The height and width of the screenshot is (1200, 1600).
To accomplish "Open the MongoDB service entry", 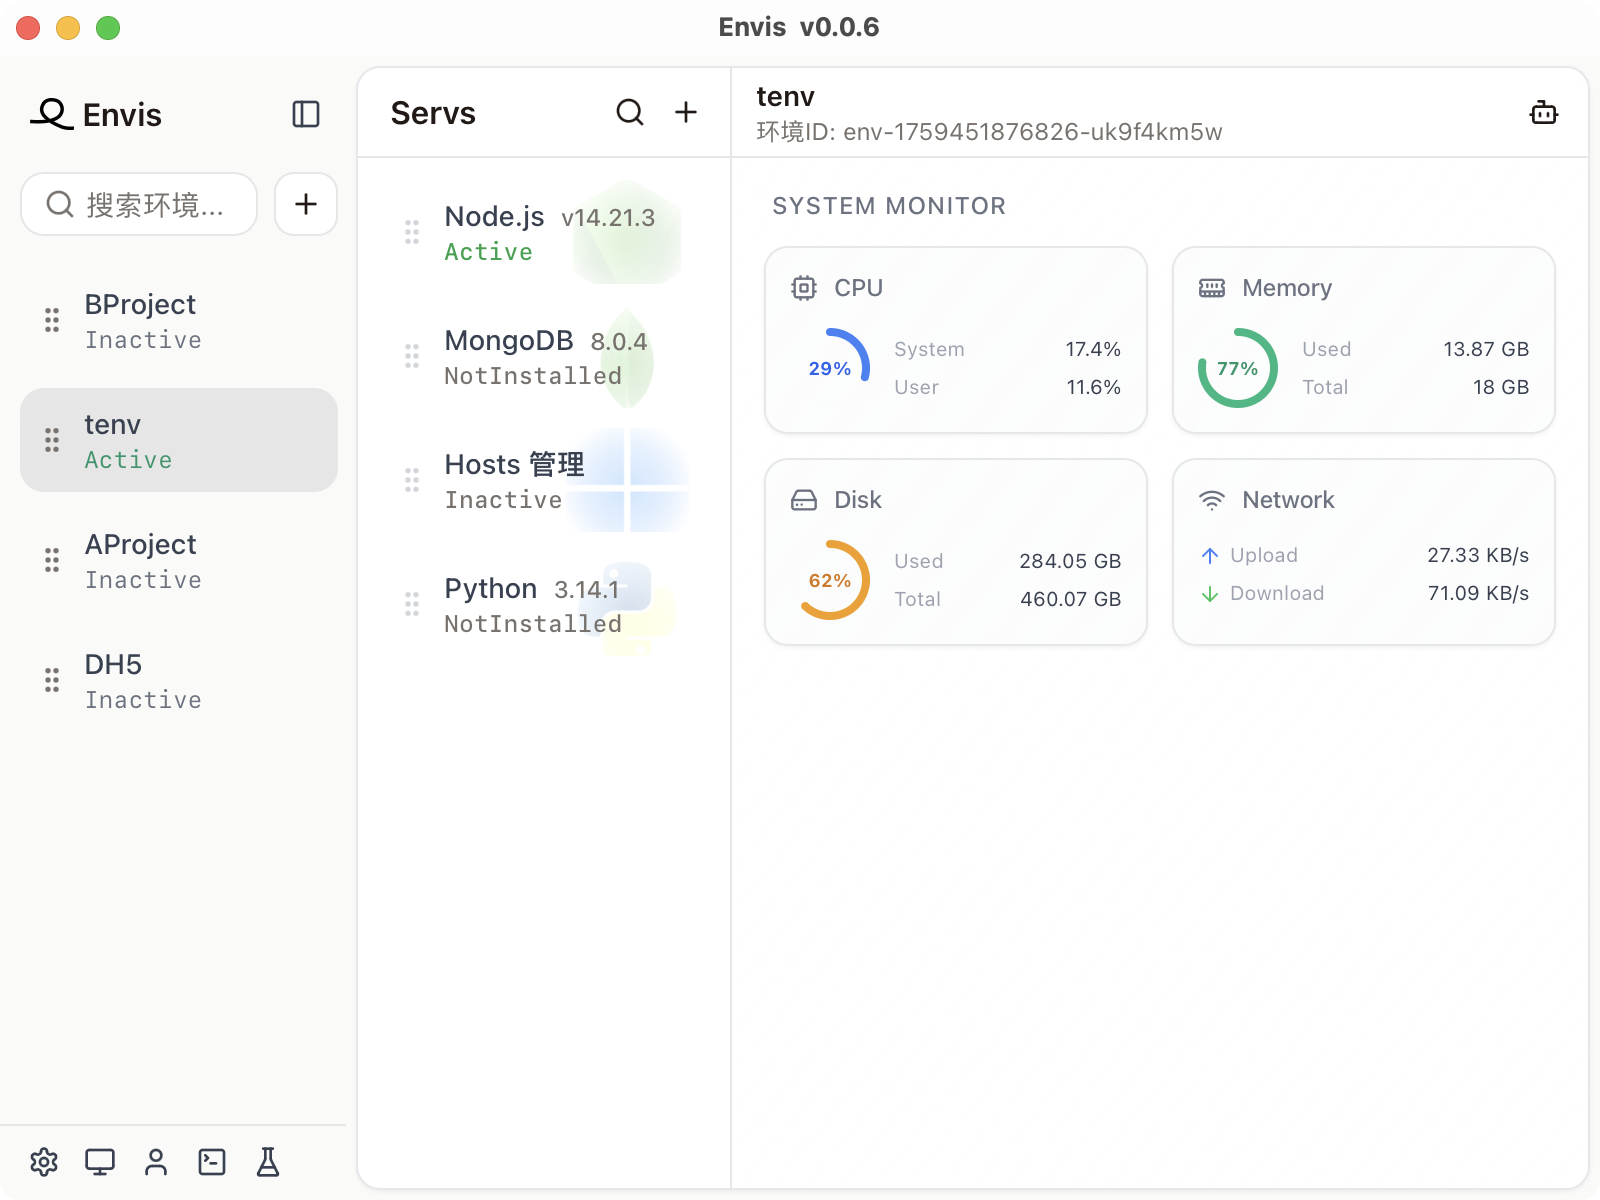I will coord(545,357).
